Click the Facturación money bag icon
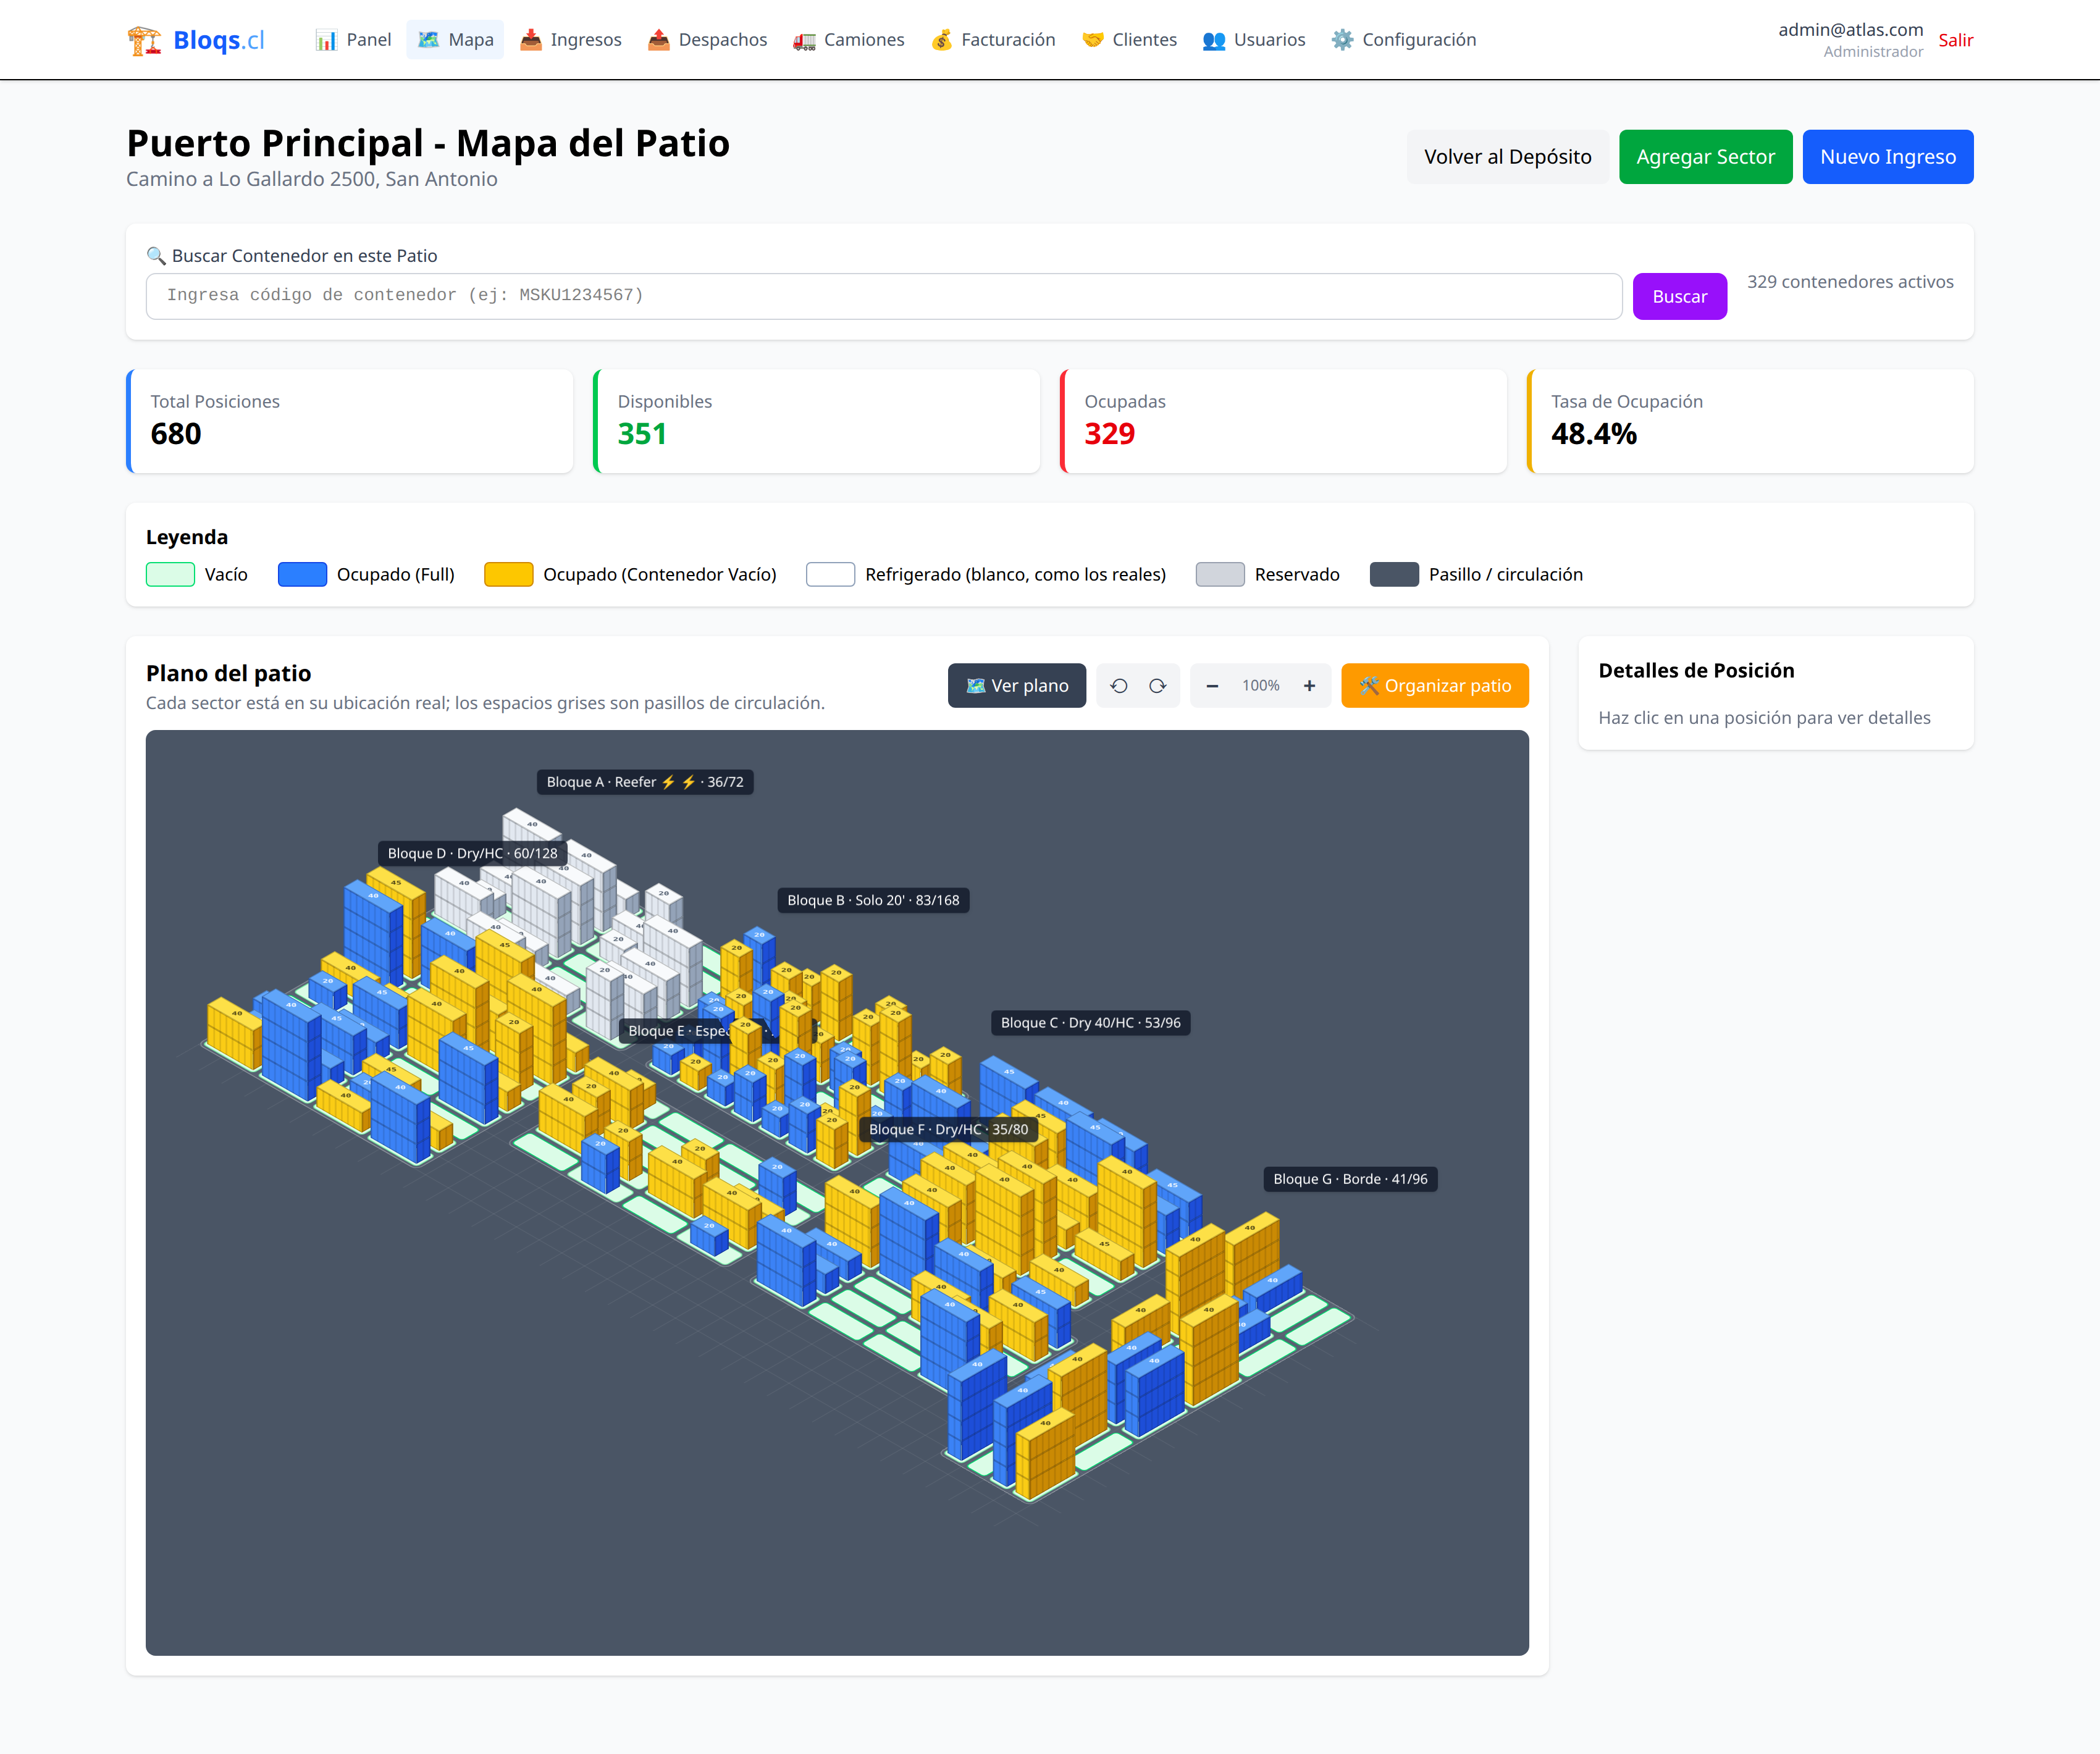Viewport: 2100px width, 1754px height. click(x=942, y=40)
